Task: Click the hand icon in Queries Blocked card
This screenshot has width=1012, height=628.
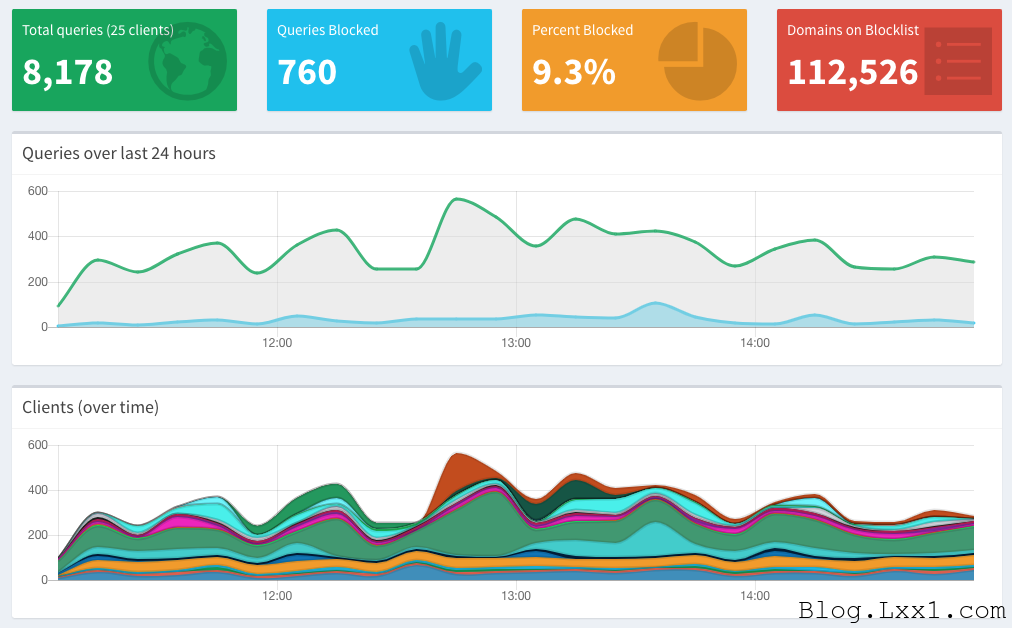Action: tap(445, 61)
